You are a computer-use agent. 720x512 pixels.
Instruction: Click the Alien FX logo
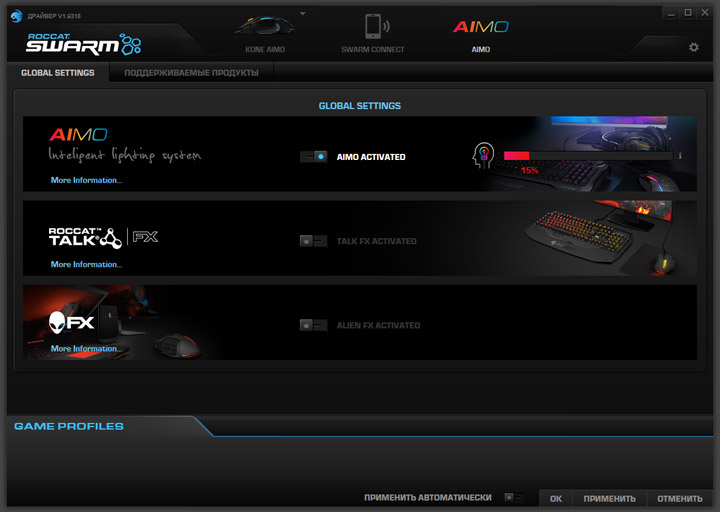71,322
